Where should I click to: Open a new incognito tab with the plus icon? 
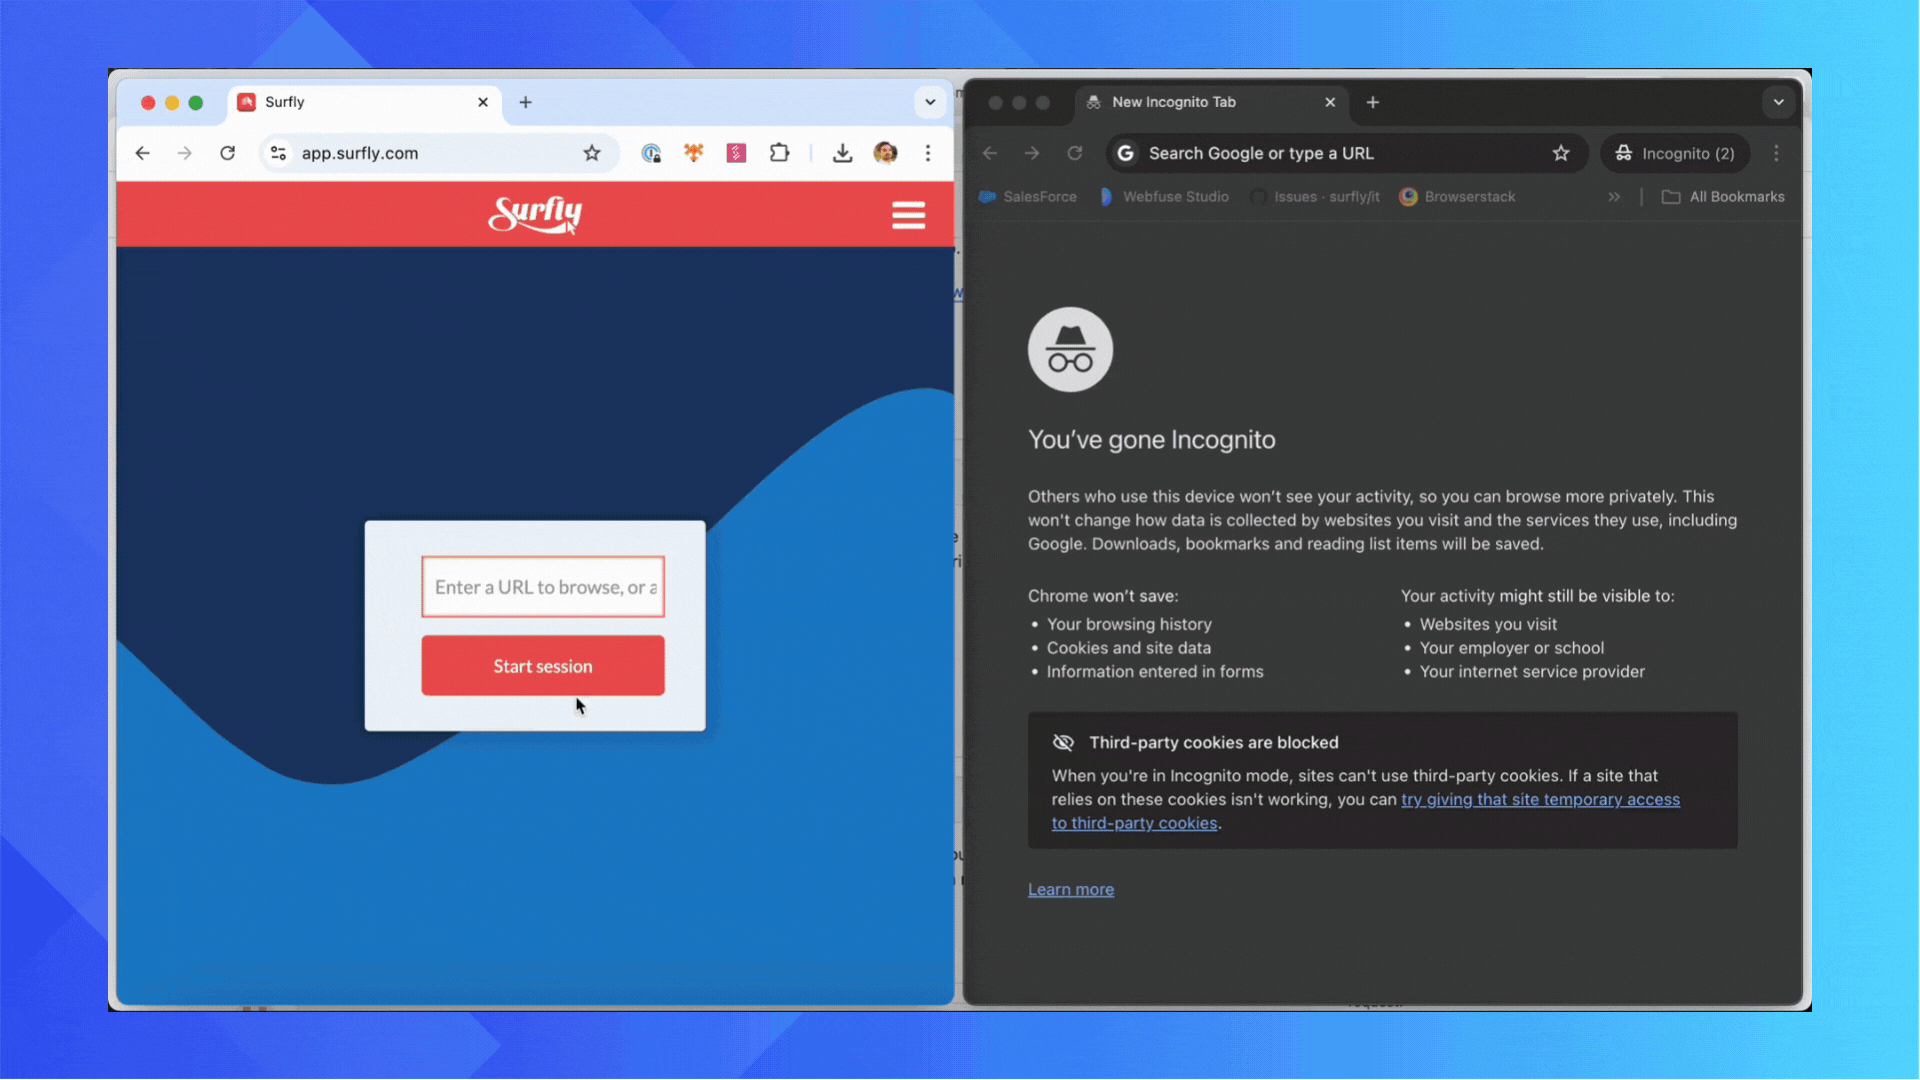(x=1372, y=102)
